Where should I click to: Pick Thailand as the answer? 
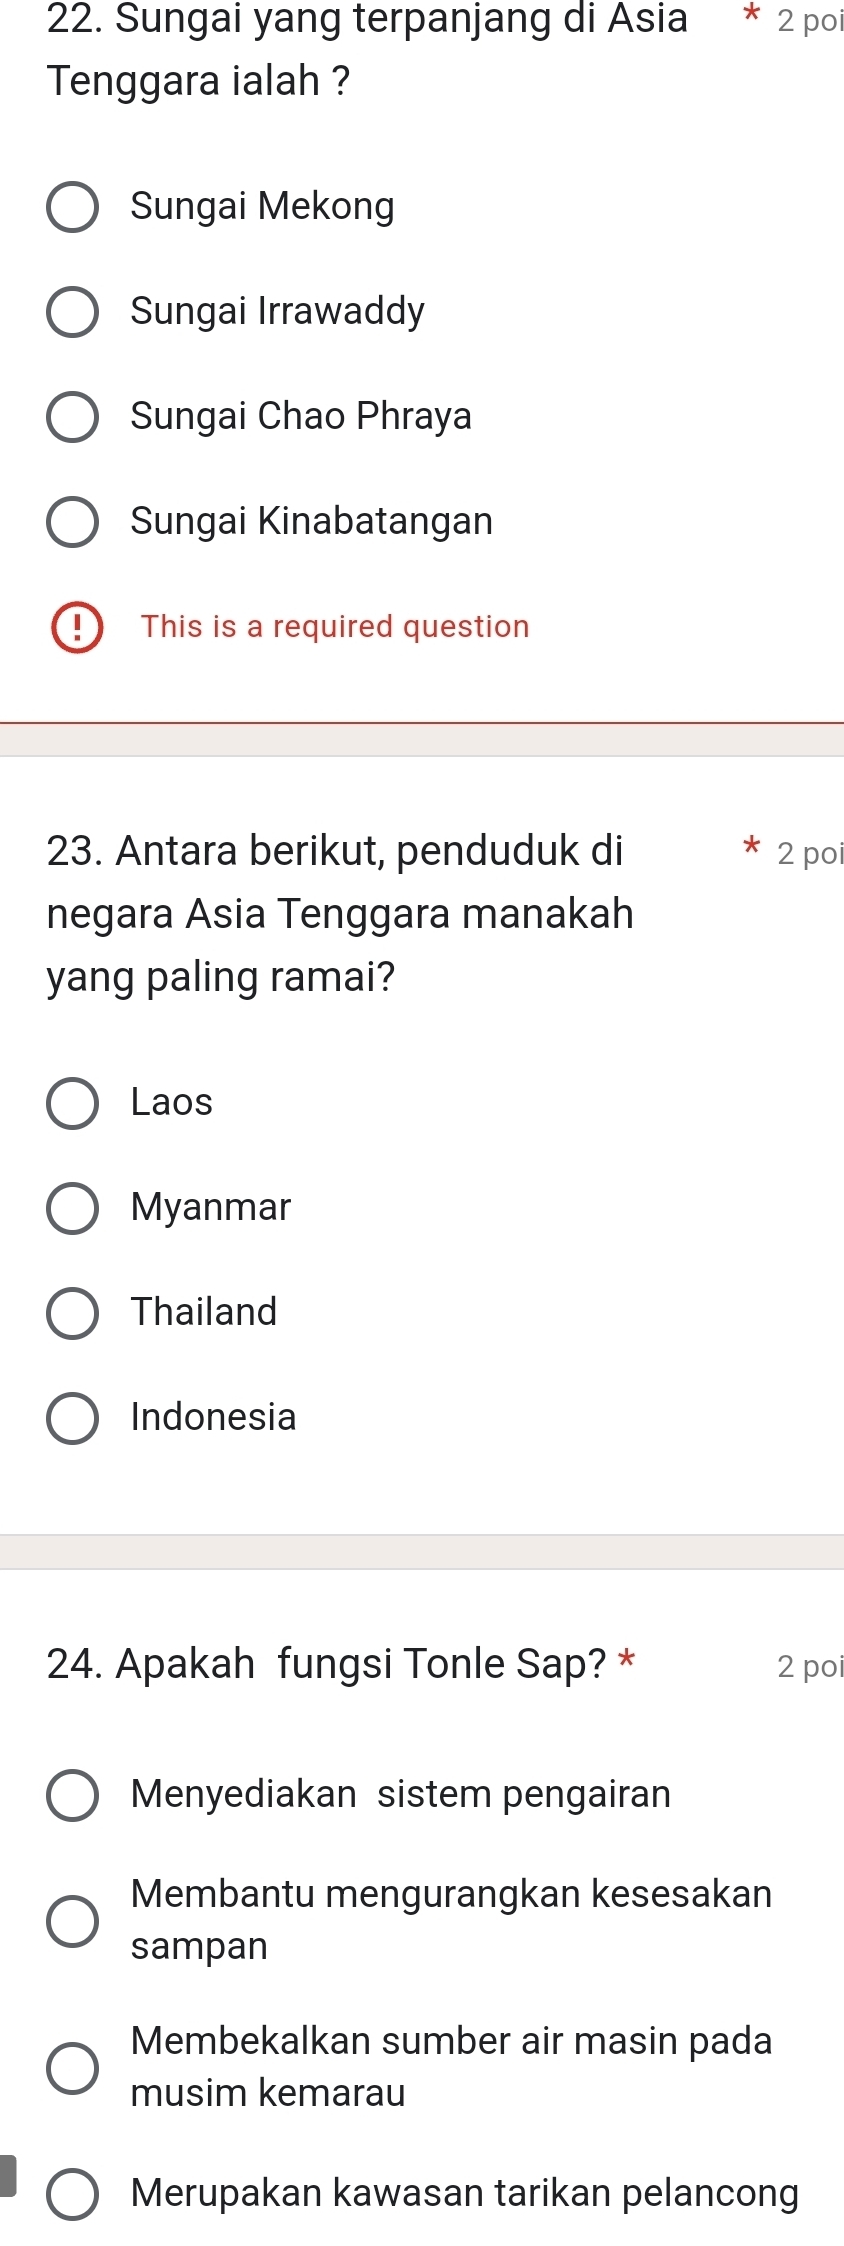coord(73,1313)
